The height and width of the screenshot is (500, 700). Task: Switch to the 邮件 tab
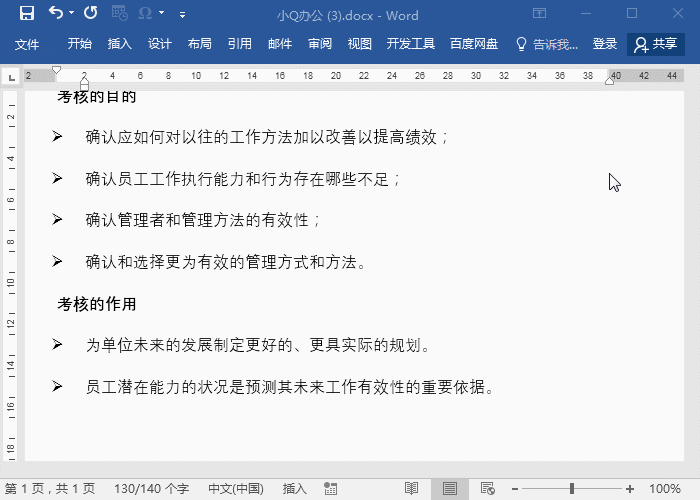[x=279, y=44]
